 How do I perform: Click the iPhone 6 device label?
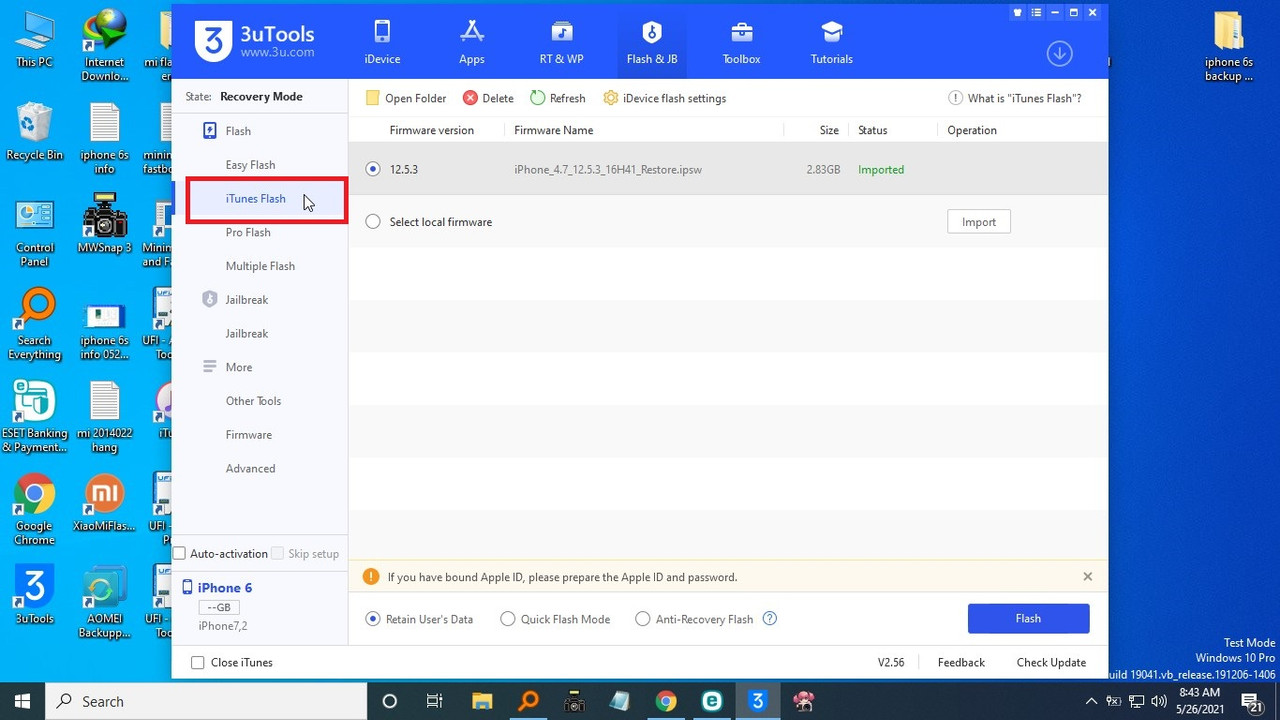click(x=225, y=588)
